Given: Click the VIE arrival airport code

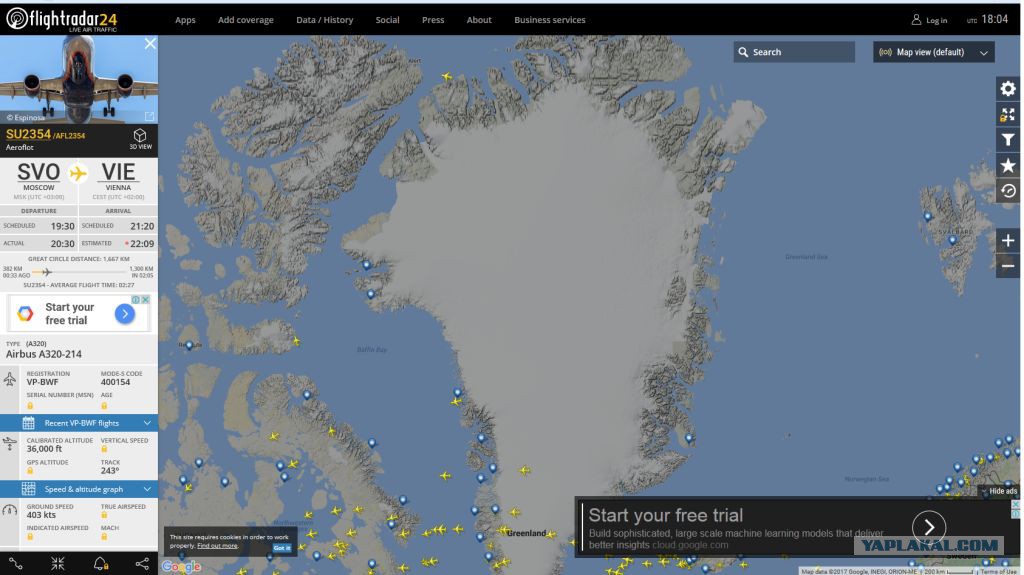Looking at the screenshot, I should pos(118,172).
